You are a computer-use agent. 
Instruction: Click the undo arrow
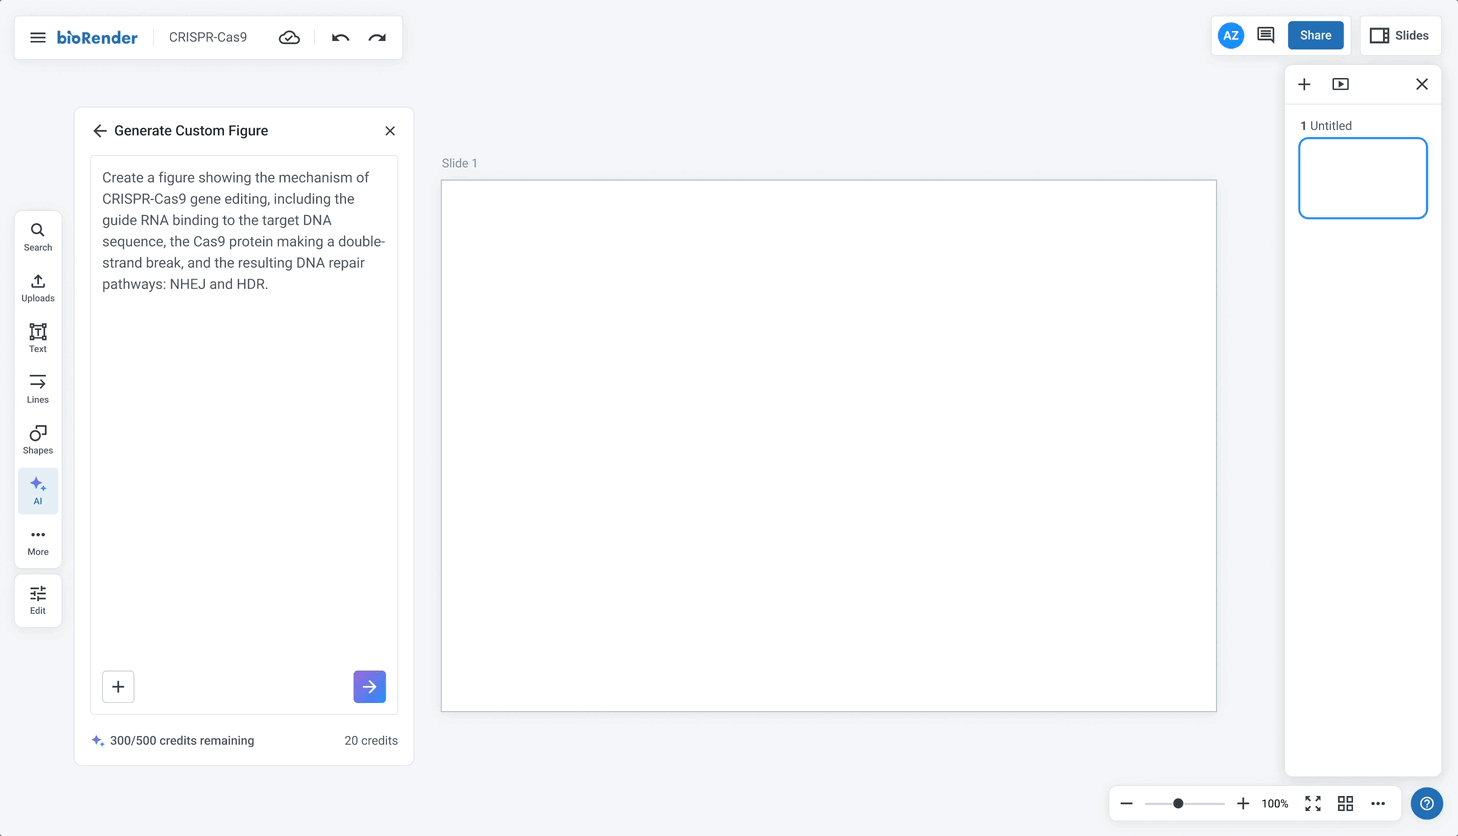click(340, 38)
